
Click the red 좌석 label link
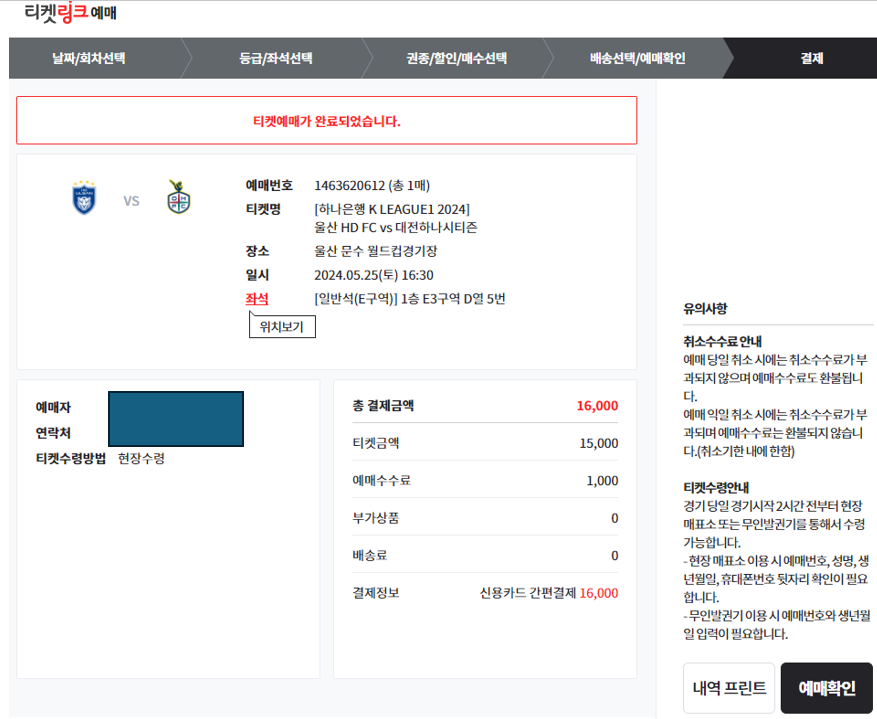(257, 299)
